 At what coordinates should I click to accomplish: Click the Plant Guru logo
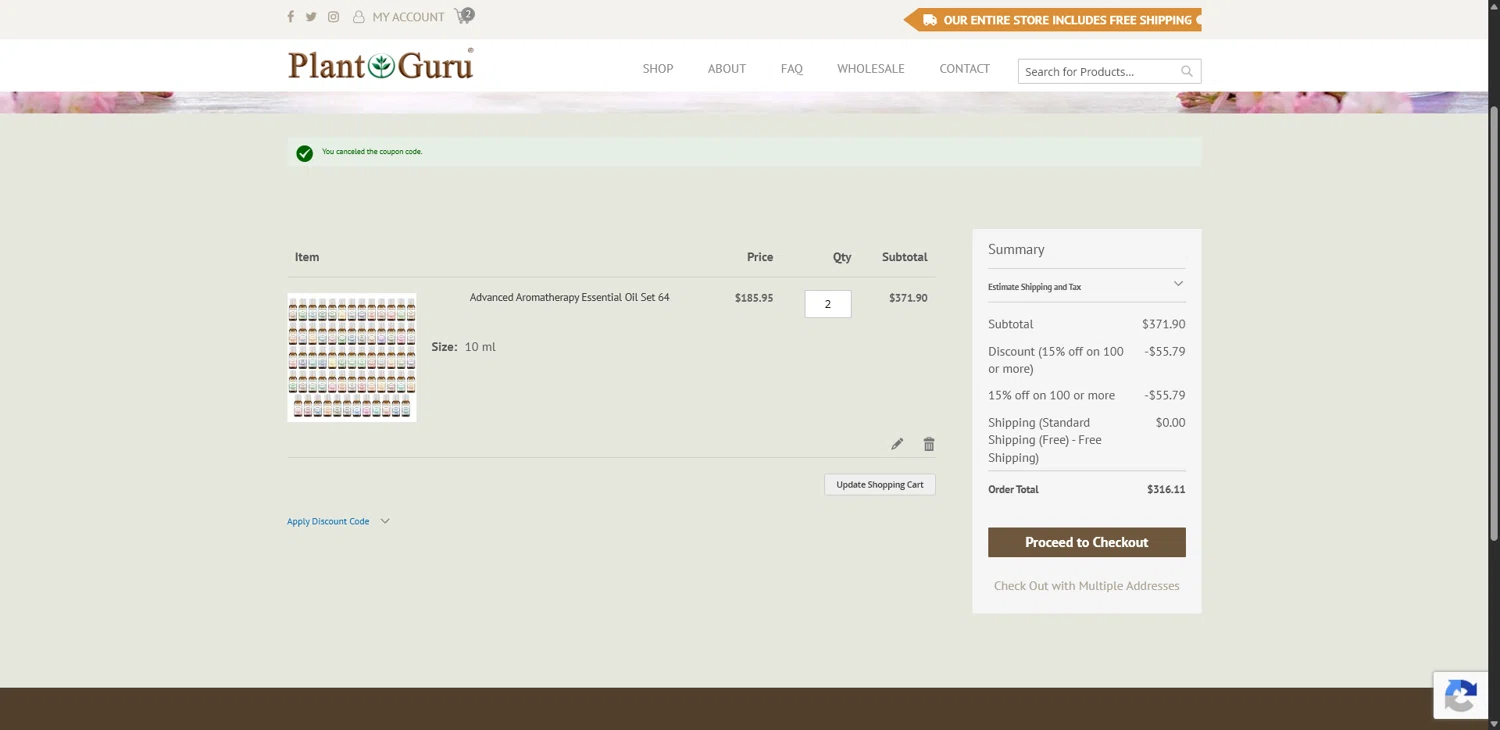(381, 64)
